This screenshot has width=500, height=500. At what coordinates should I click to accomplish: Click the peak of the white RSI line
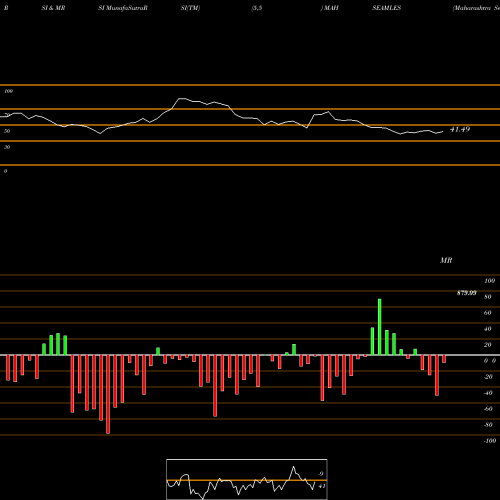[182, 99]
